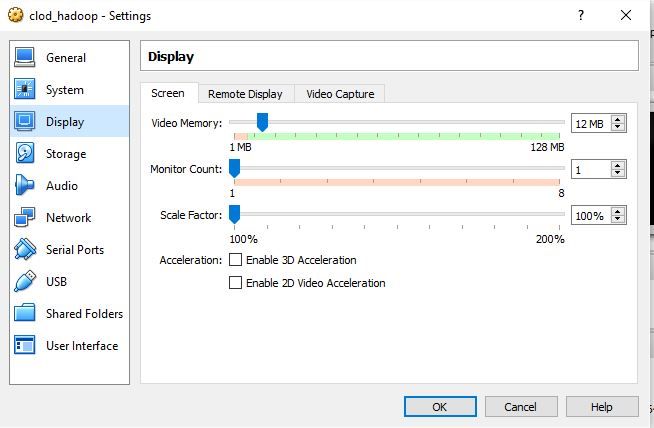
Task: Open the USB settings icon
Action: pos(25,282)
